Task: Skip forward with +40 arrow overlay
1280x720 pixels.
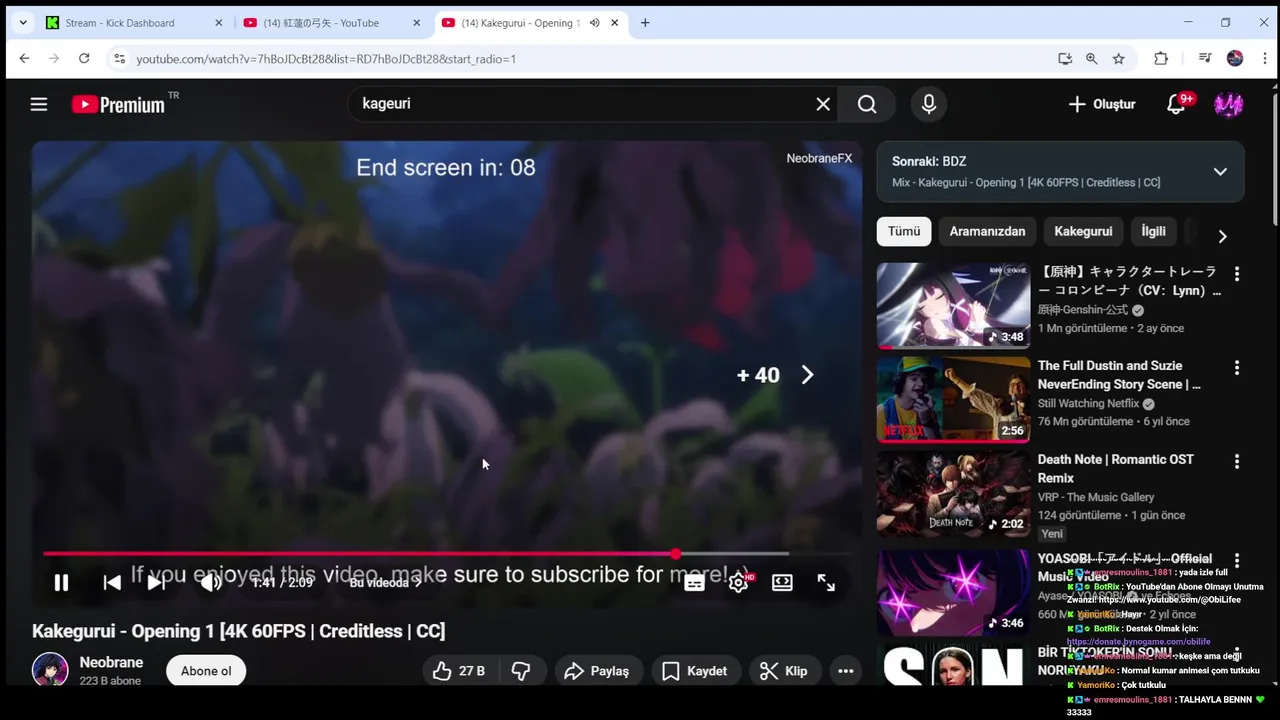Action: click(807, 375)
